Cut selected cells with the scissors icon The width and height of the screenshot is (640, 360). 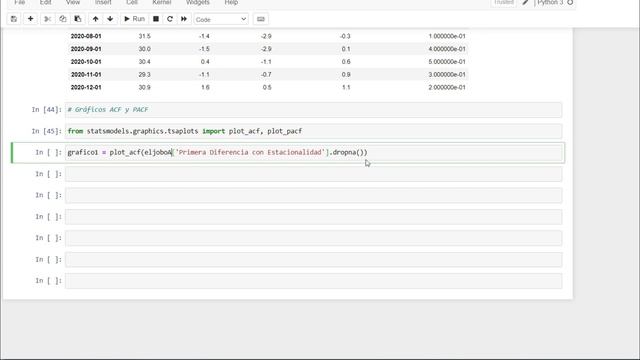(x=47, y=19)
